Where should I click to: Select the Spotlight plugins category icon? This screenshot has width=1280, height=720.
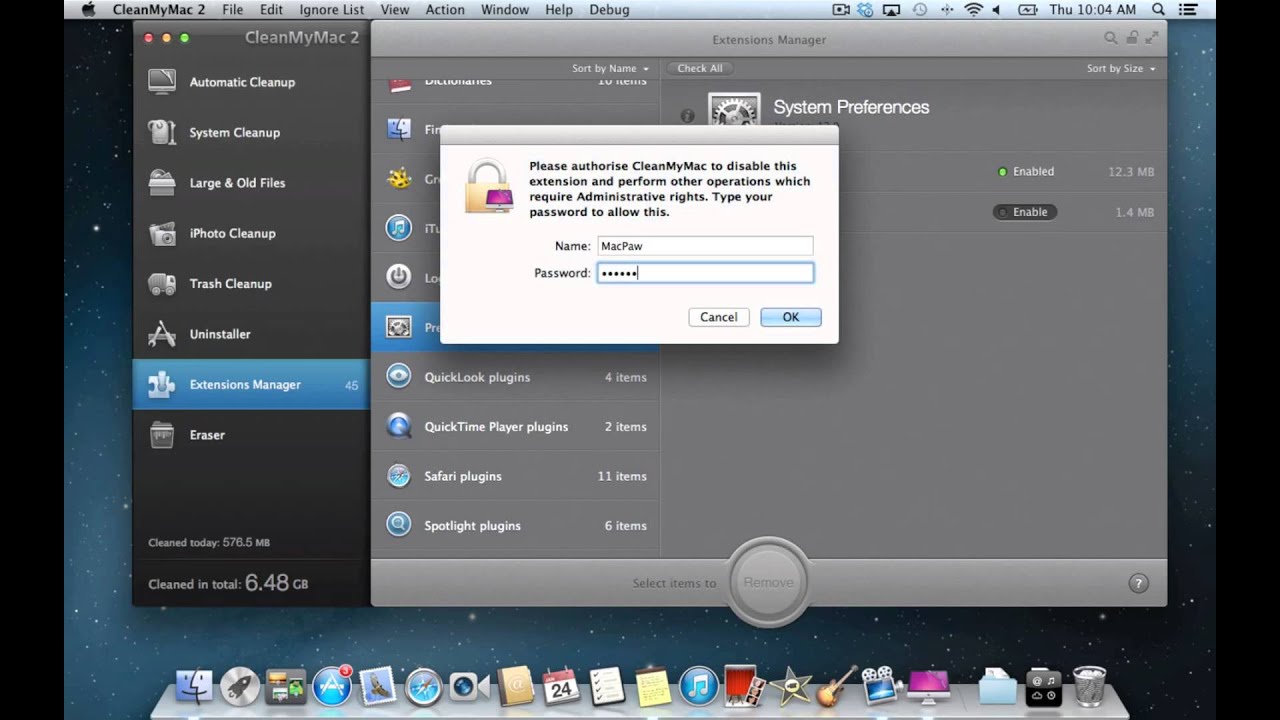(x=399, y=525)
